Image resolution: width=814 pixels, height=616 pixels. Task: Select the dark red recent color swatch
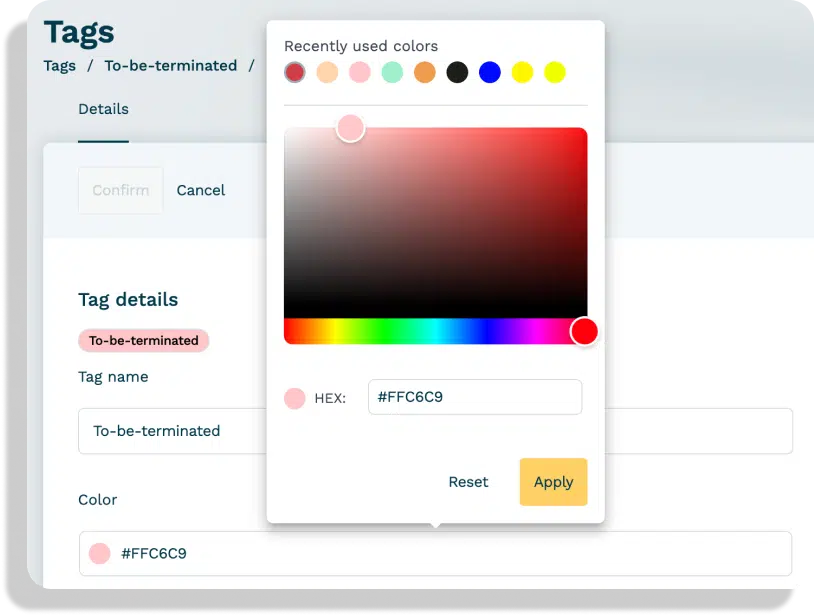[295, 72]
